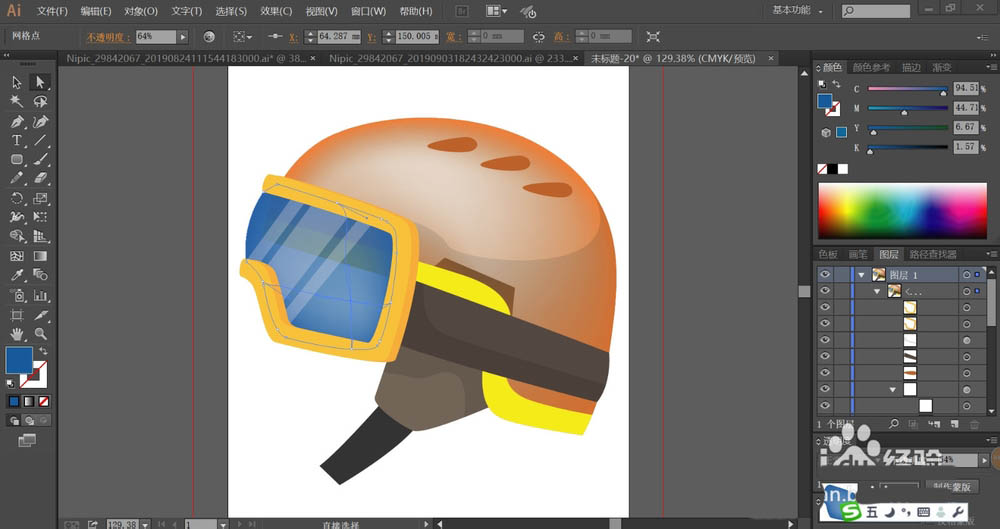
Task: Click the Bridge icon in menu bar
Action: pos(461,11)
